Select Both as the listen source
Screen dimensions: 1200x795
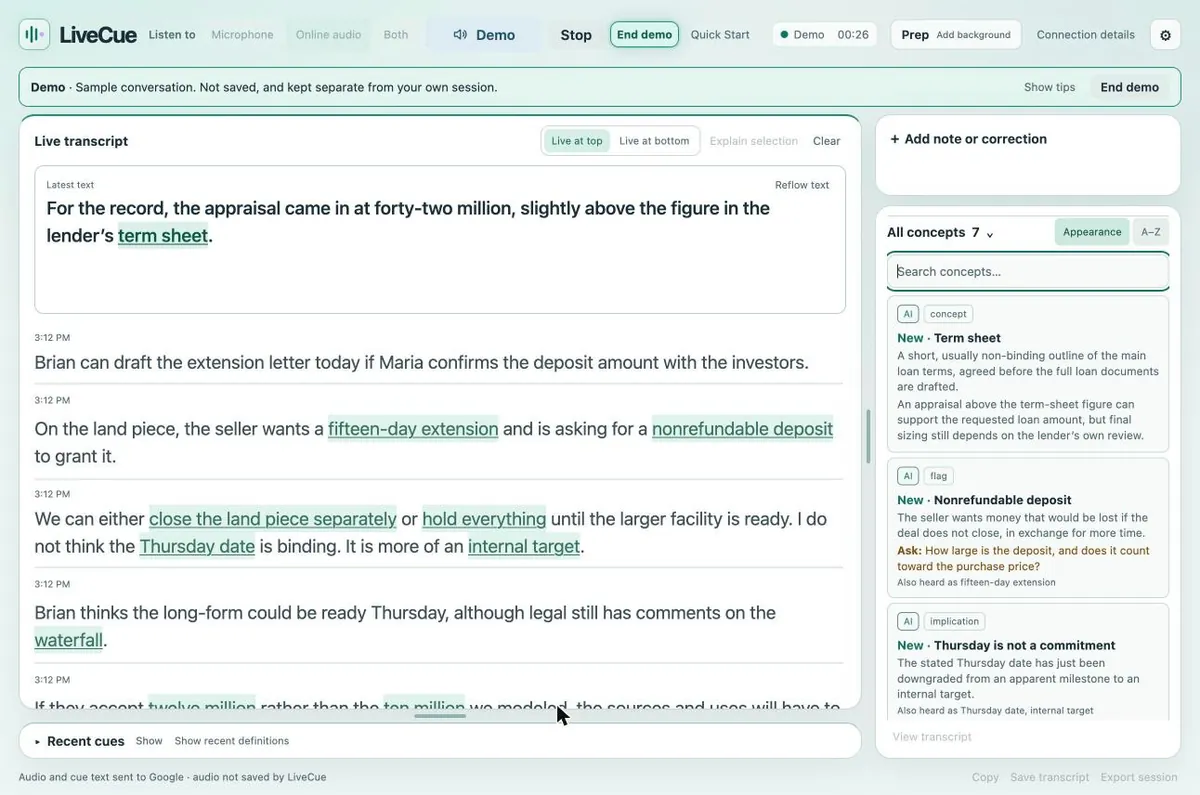coord(396,35)
